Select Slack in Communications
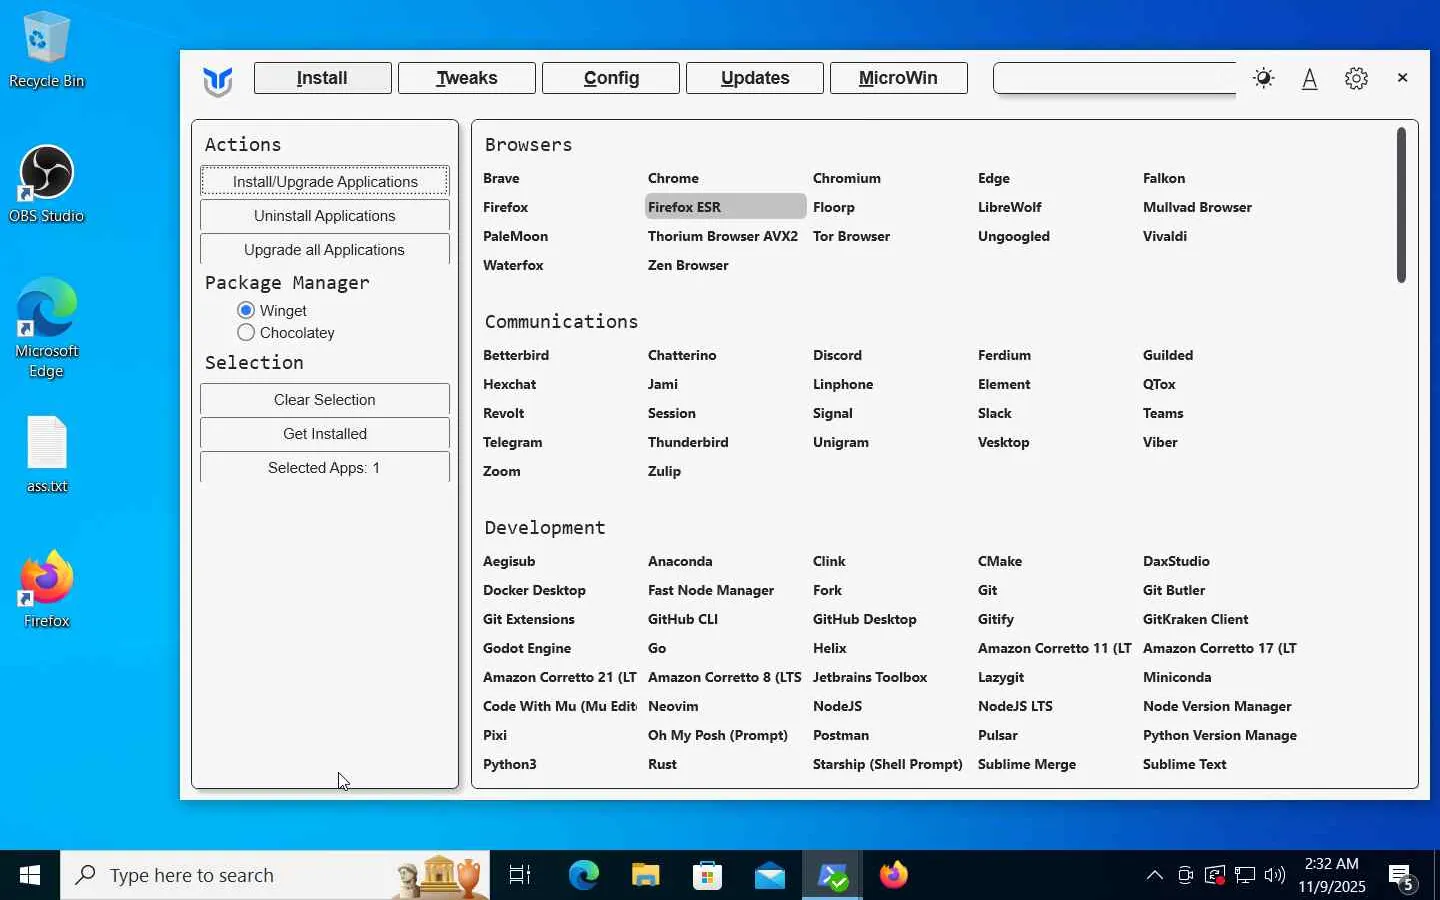 994,413
